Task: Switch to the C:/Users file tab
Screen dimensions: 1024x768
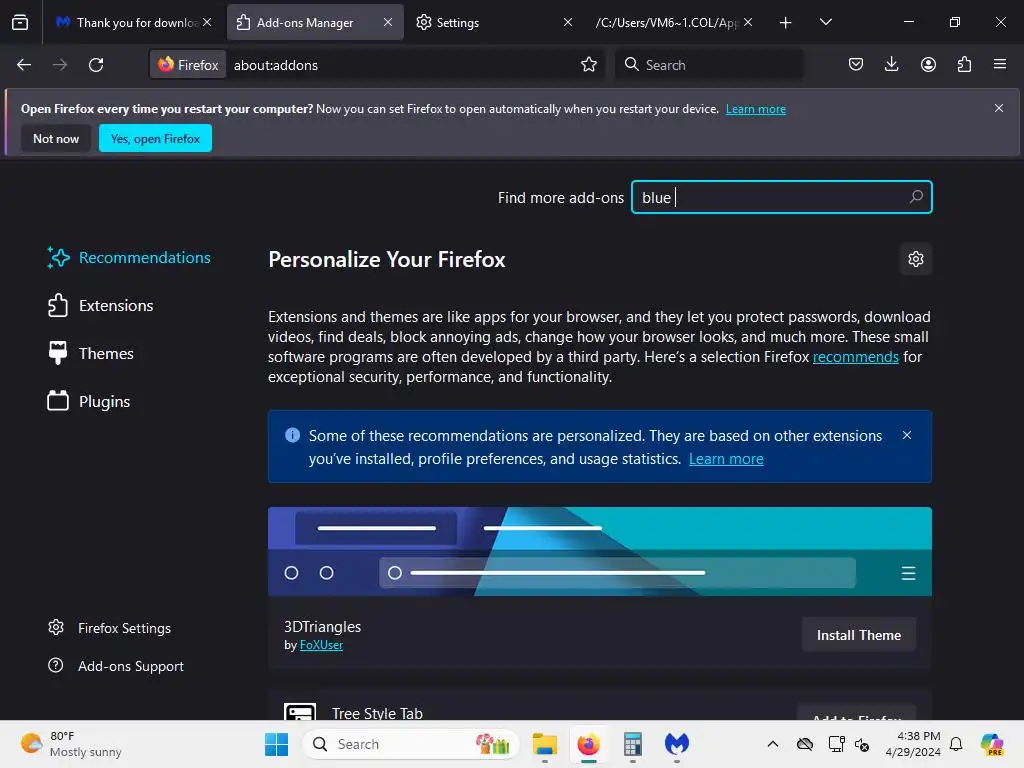Action: pos(666,22)
